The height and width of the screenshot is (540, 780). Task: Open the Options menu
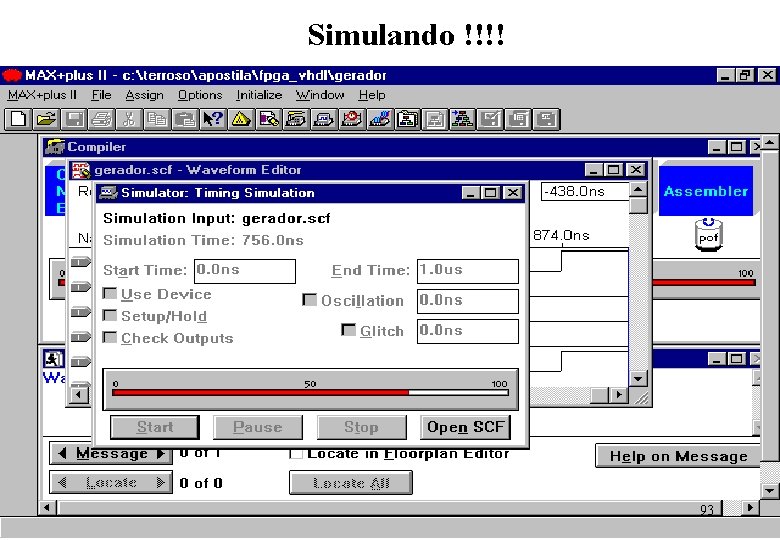point(200,95)
